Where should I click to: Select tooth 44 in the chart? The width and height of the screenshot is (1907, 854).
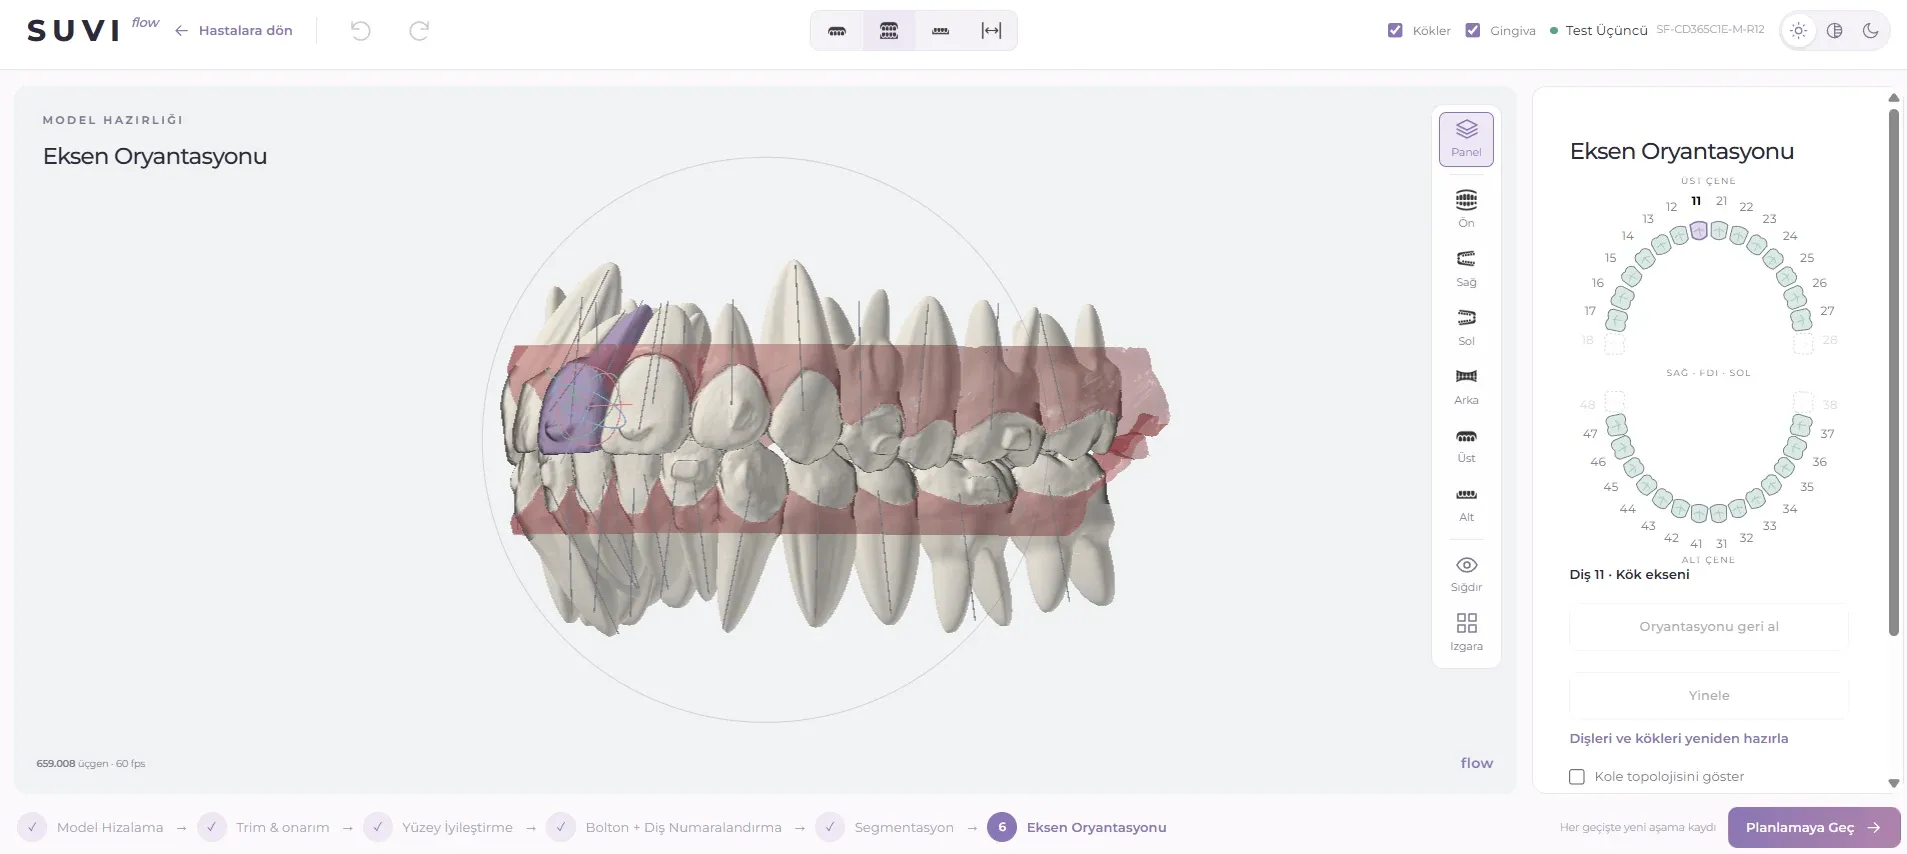1646,487
